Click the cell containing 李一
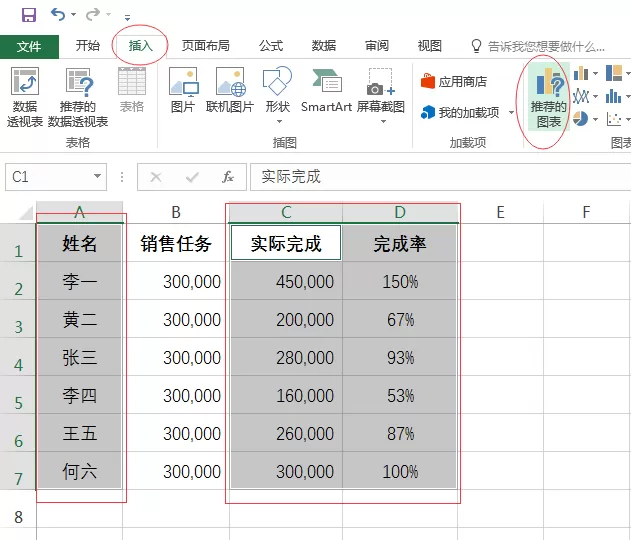This screenshot has width=631, height=540. [80, 281]
